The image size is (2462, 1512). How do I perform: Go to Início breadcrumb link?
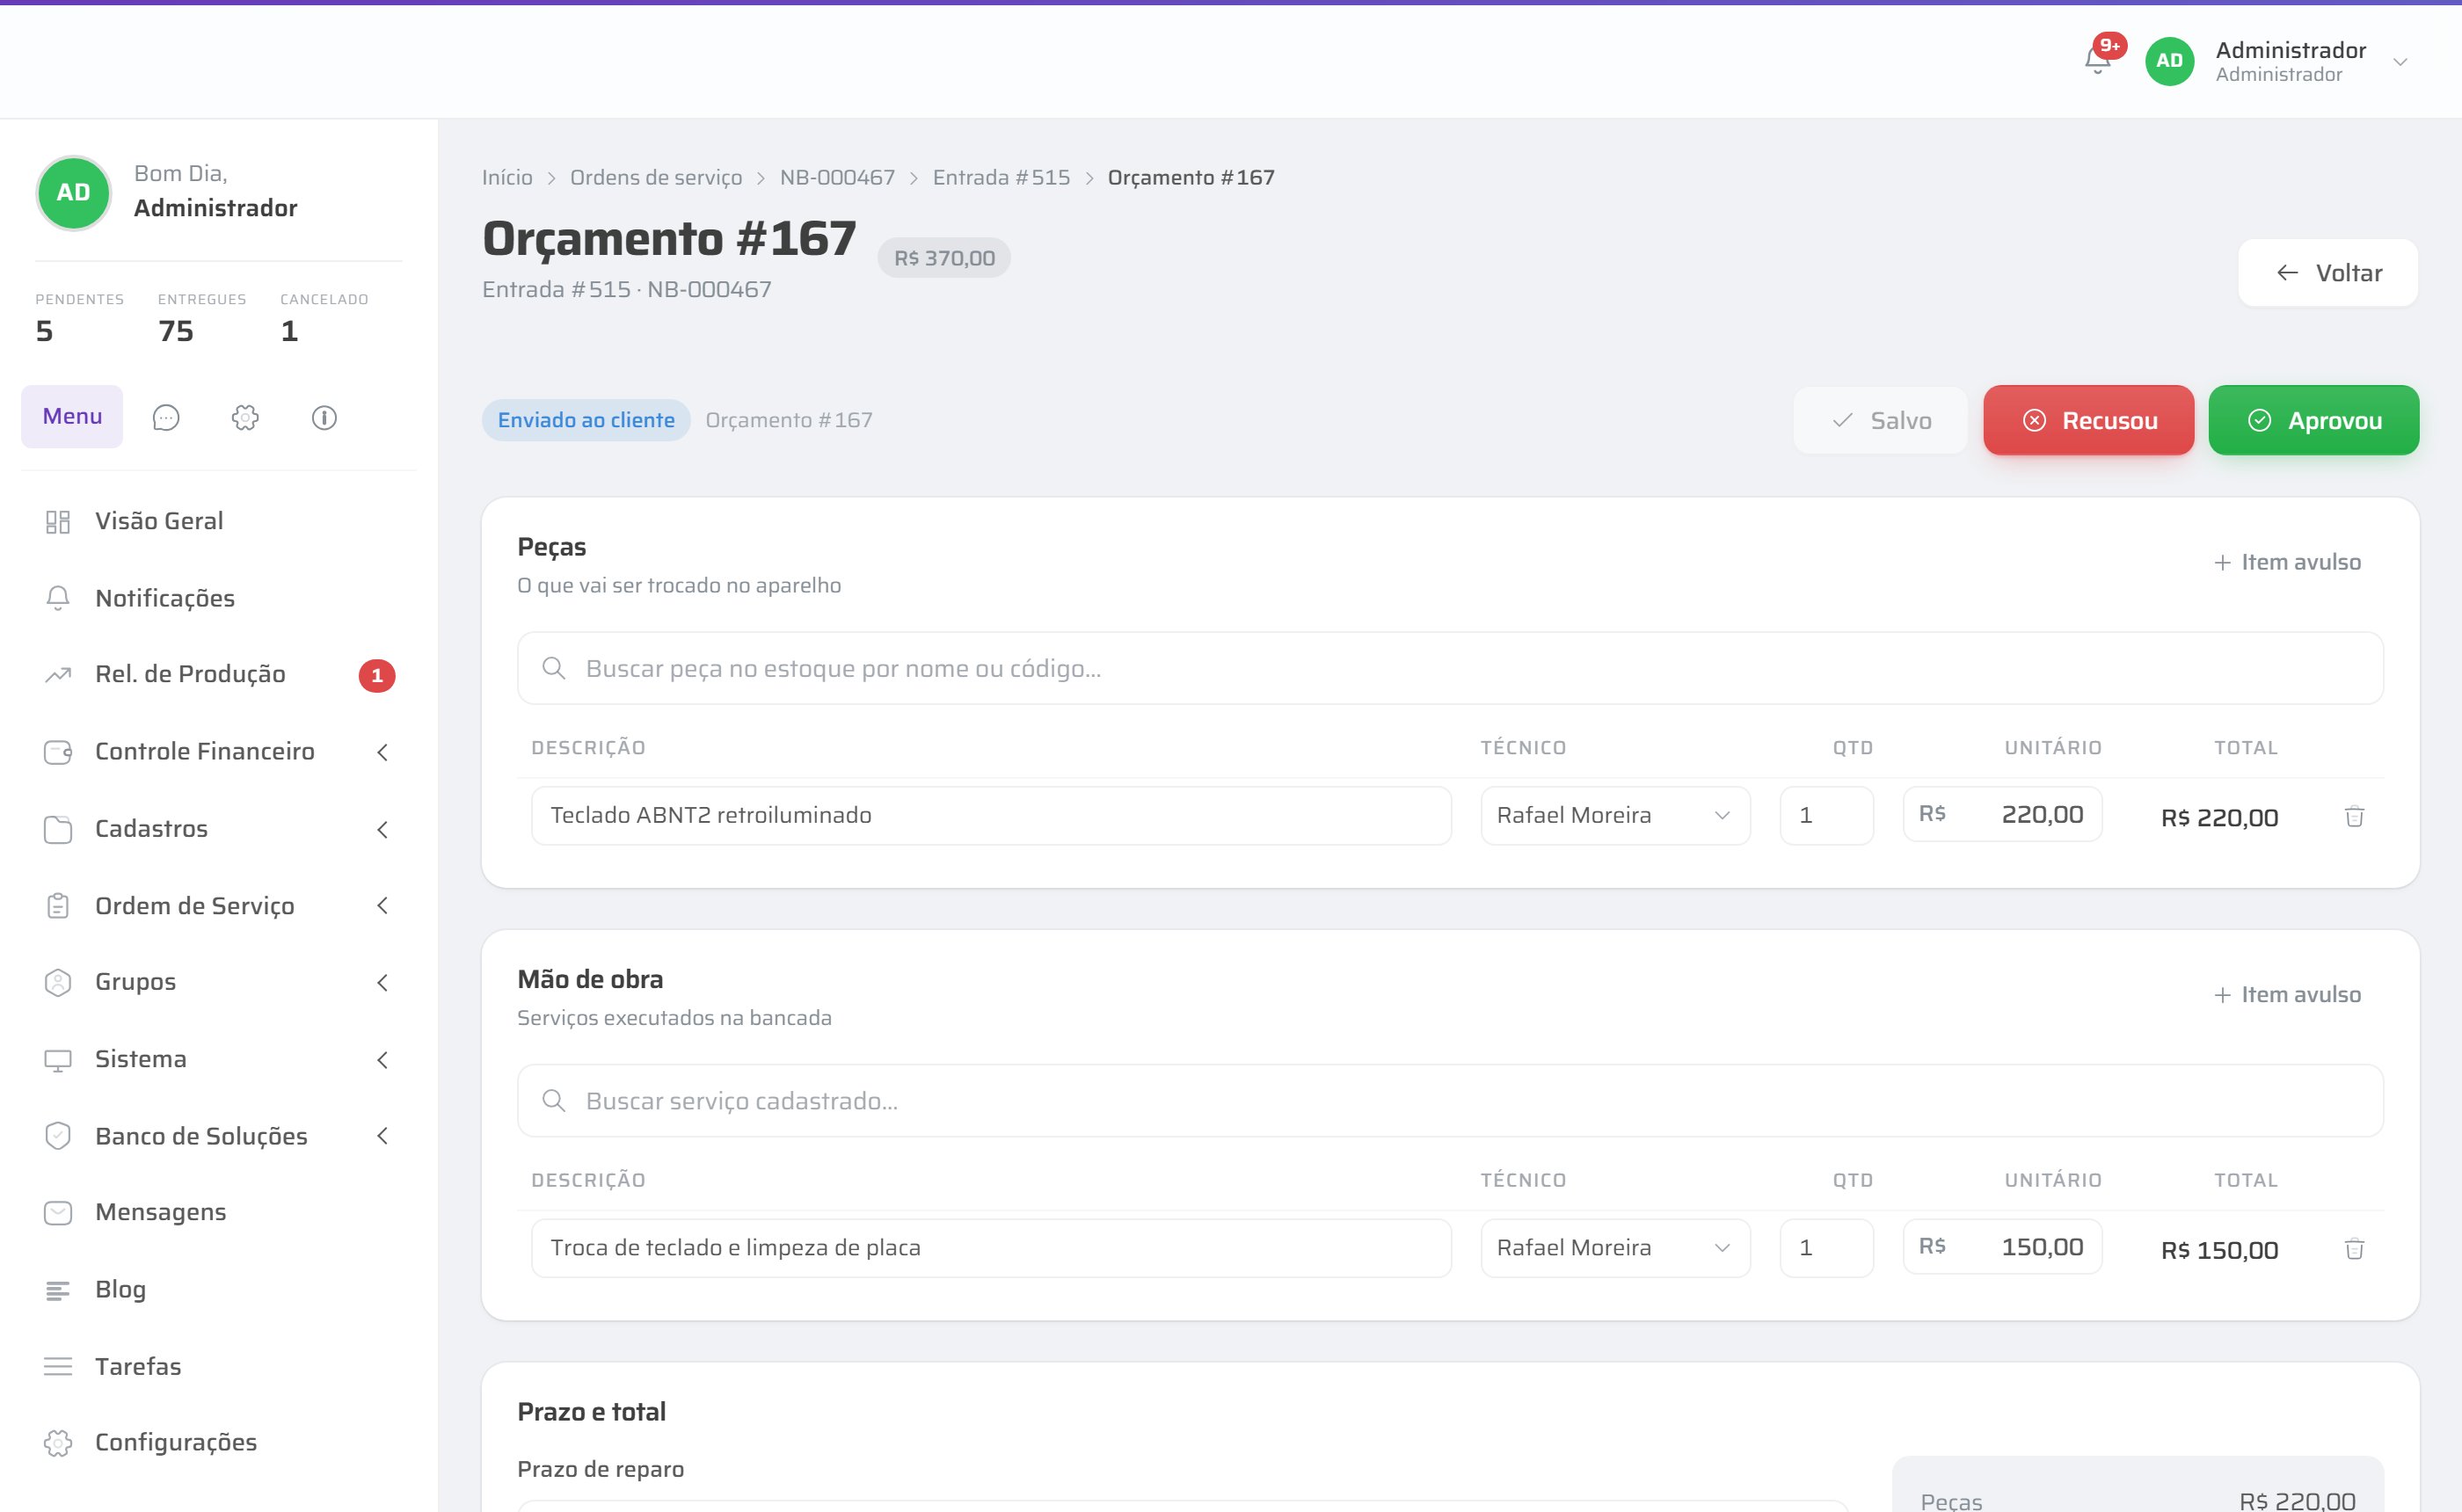[507, 178]
